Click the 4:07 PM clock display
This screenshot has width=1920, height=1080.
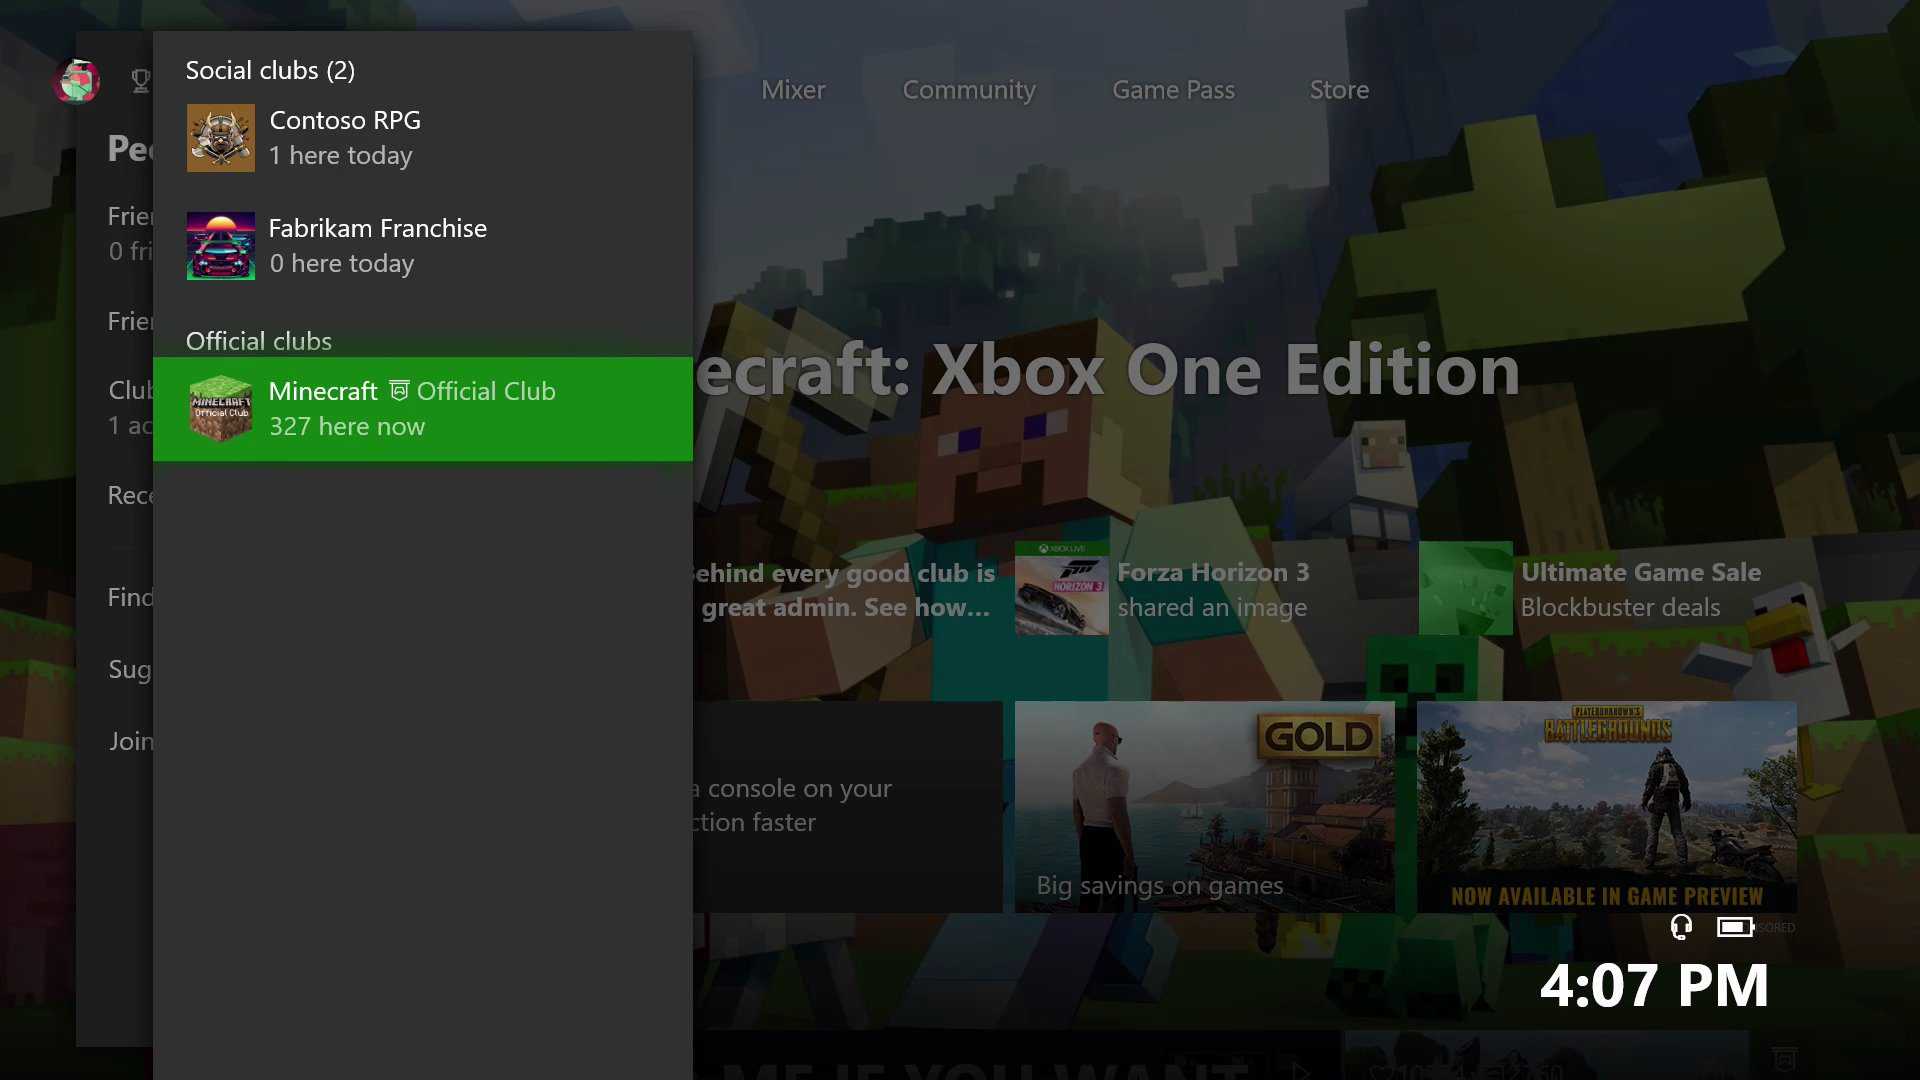pos(1654,986)
